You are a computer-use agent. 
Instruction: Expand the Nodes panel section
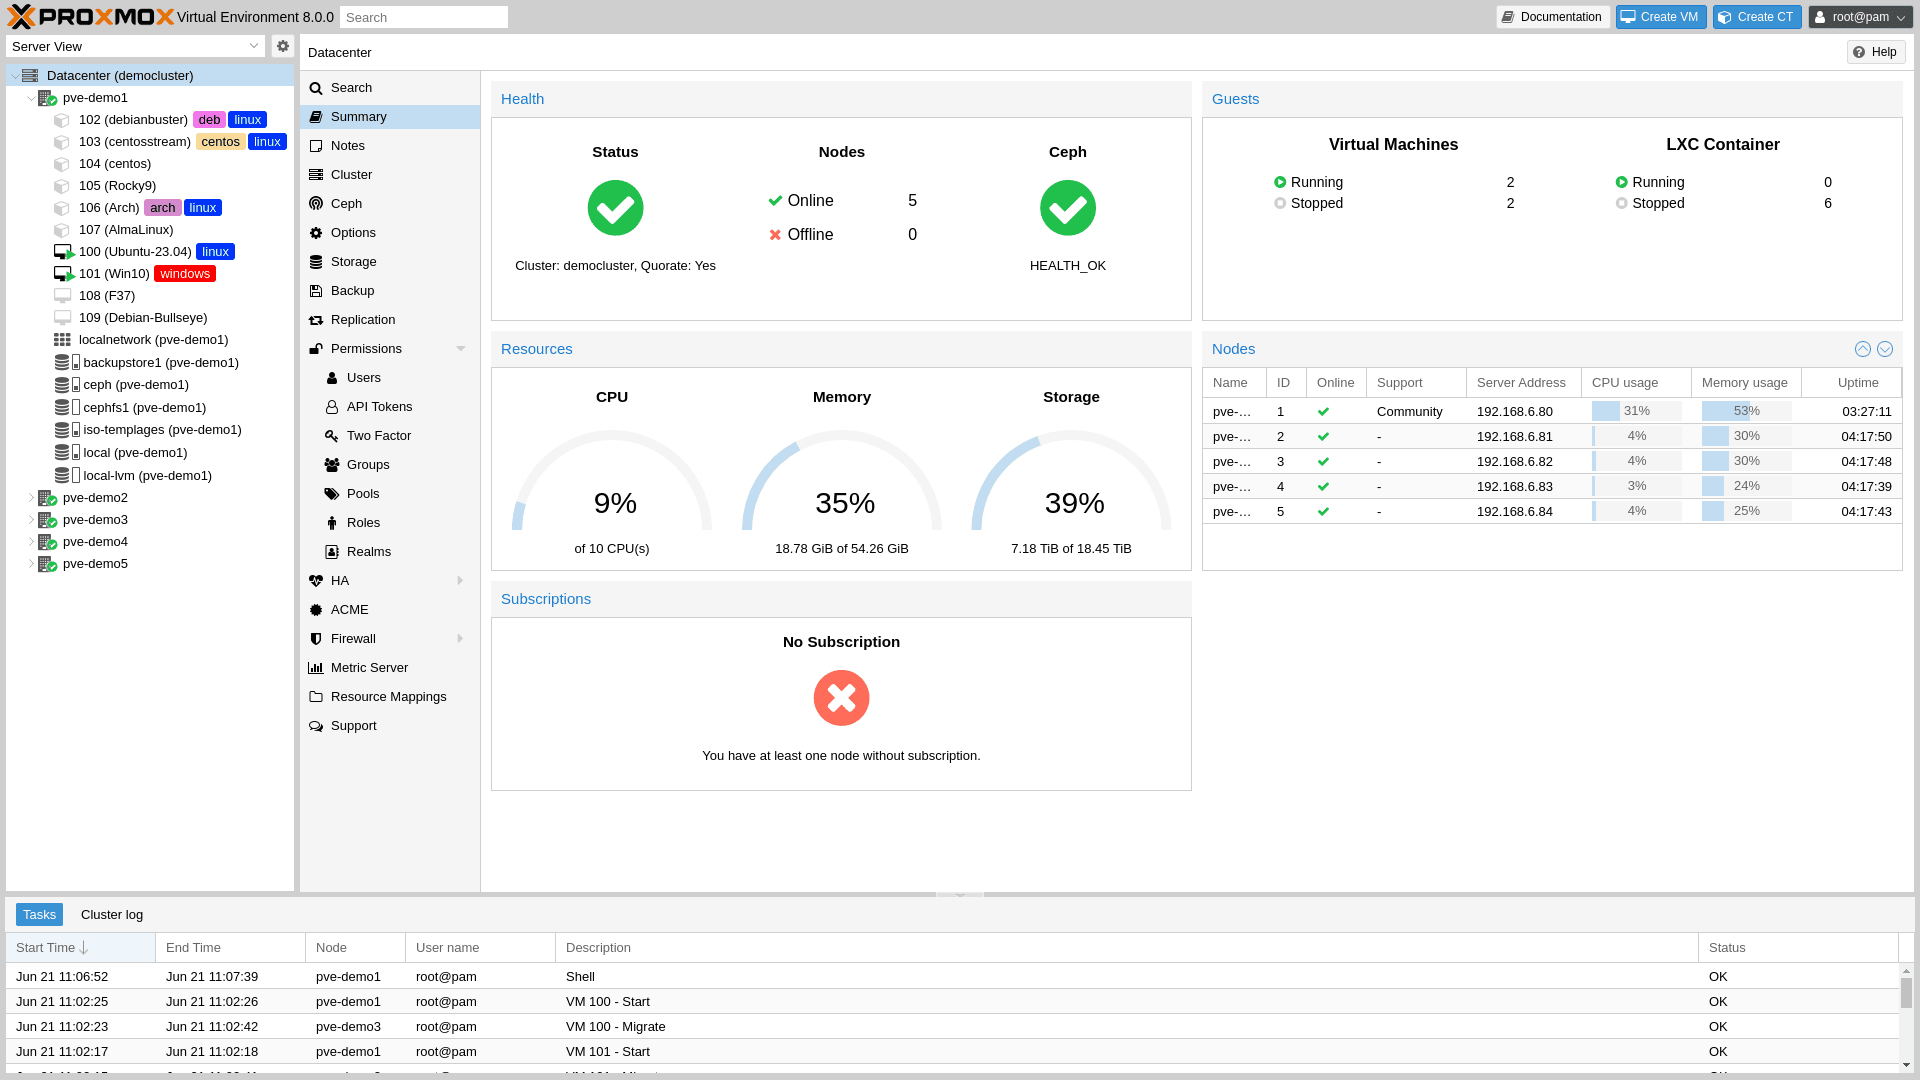click(1886, 348)
